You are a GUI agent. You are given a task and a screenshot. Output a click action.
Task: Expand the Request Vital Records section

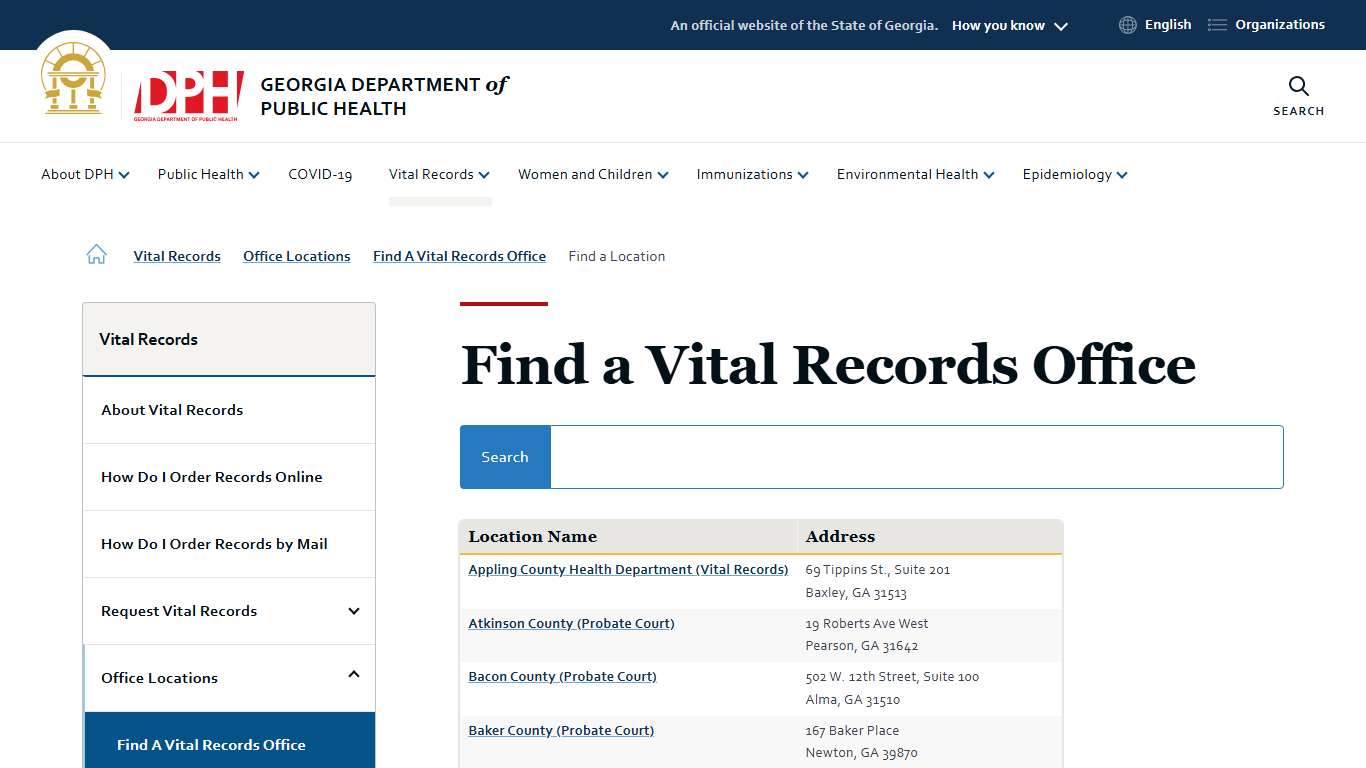353,610
